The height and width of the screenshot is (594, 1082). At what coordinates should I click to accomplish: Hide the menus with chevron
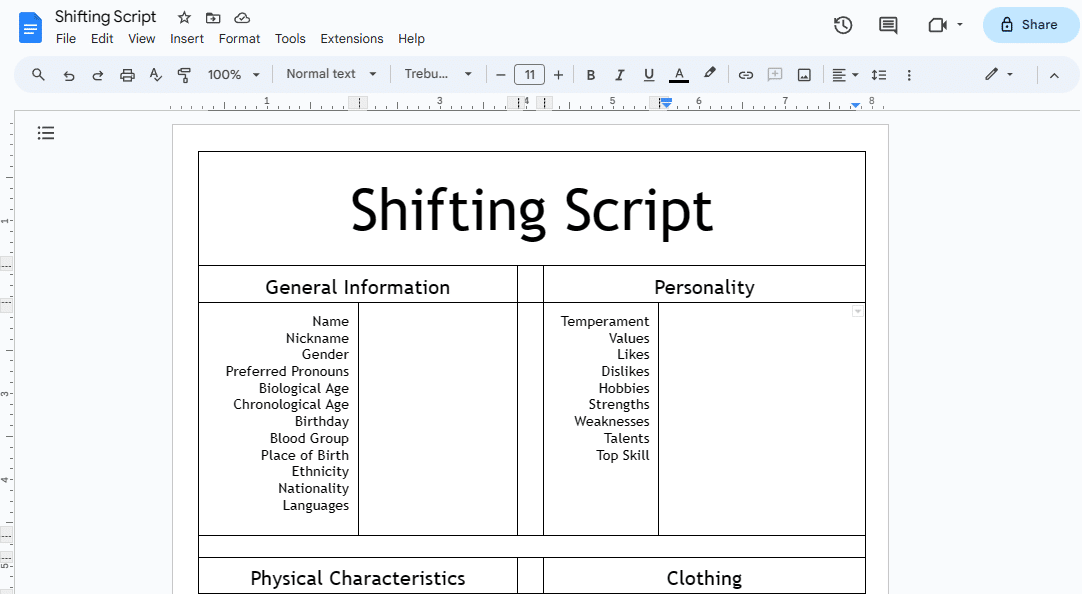pos(1054,75)
